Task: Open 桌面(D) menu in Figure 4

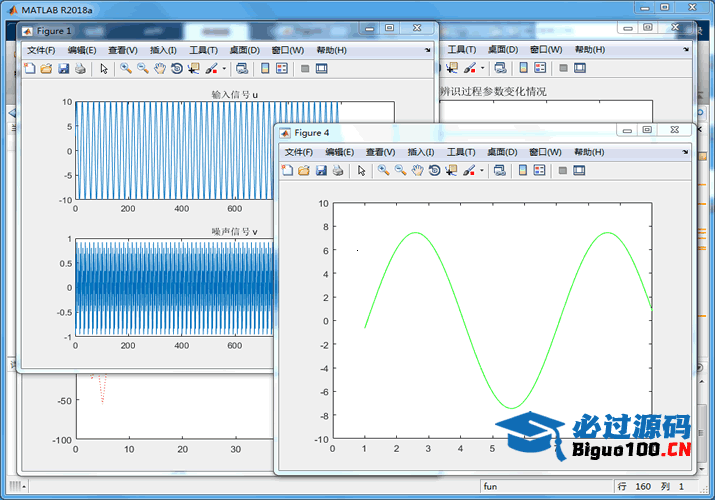Action: coord(502,152)
